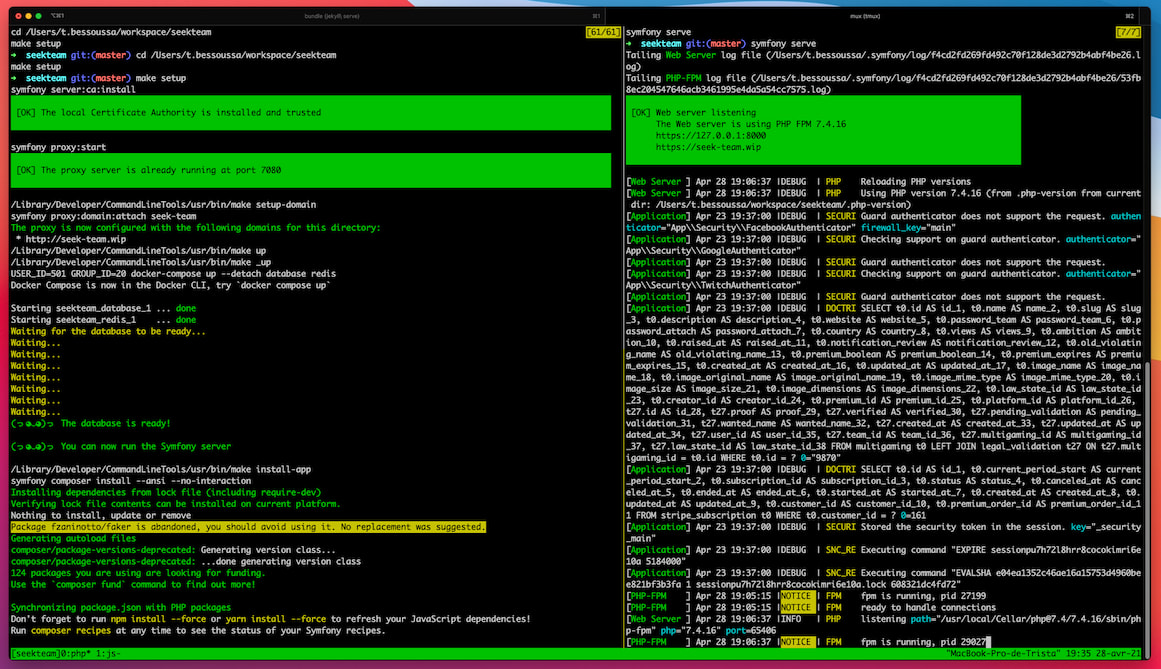Maximize the terminal with the green button

(39, 16)
